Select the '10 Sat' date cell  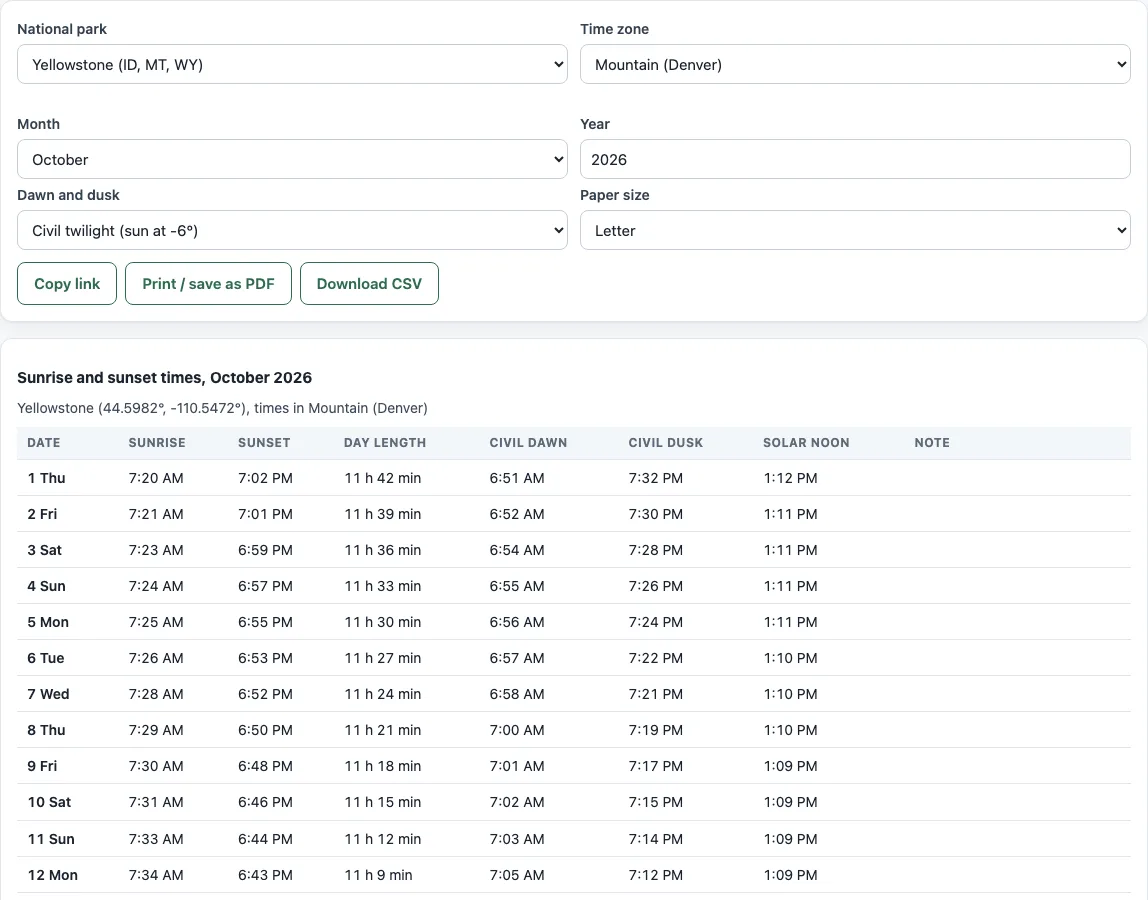click(x=50, y=802)
